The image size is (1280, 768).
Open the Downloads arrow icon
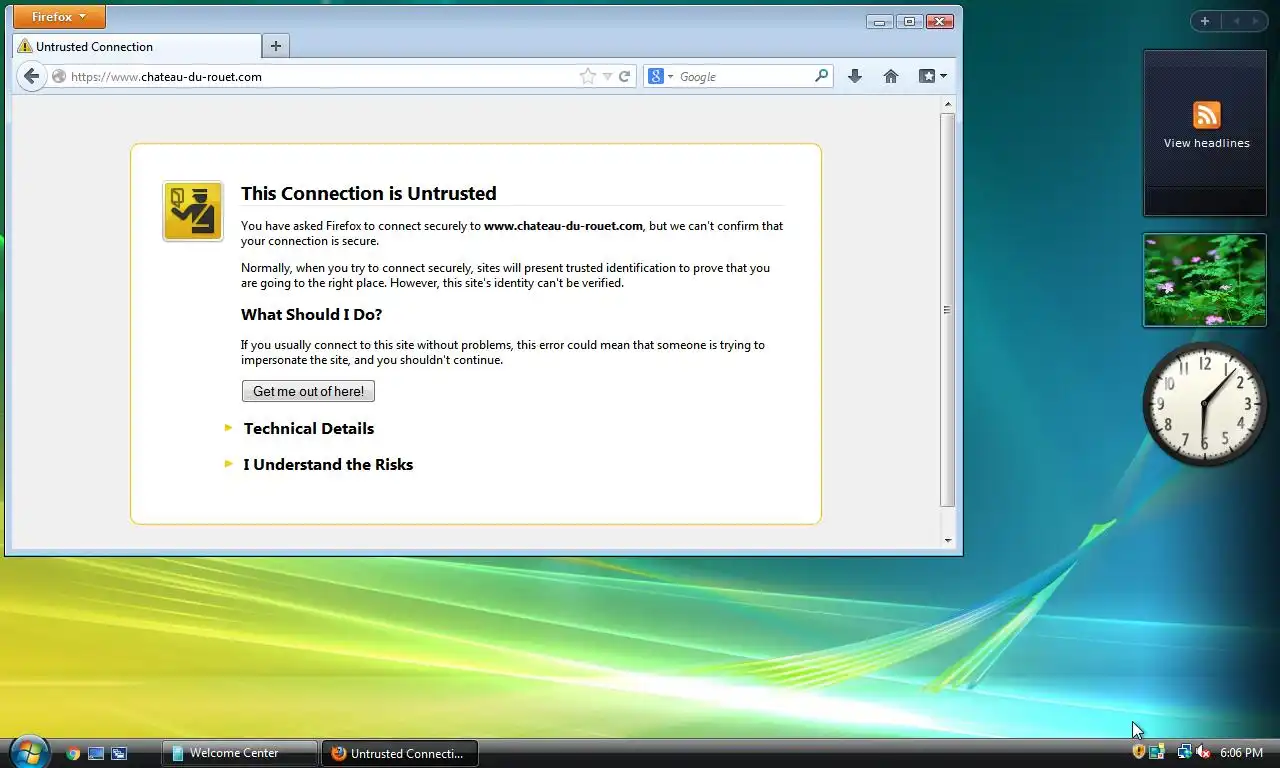pos(855,76)
